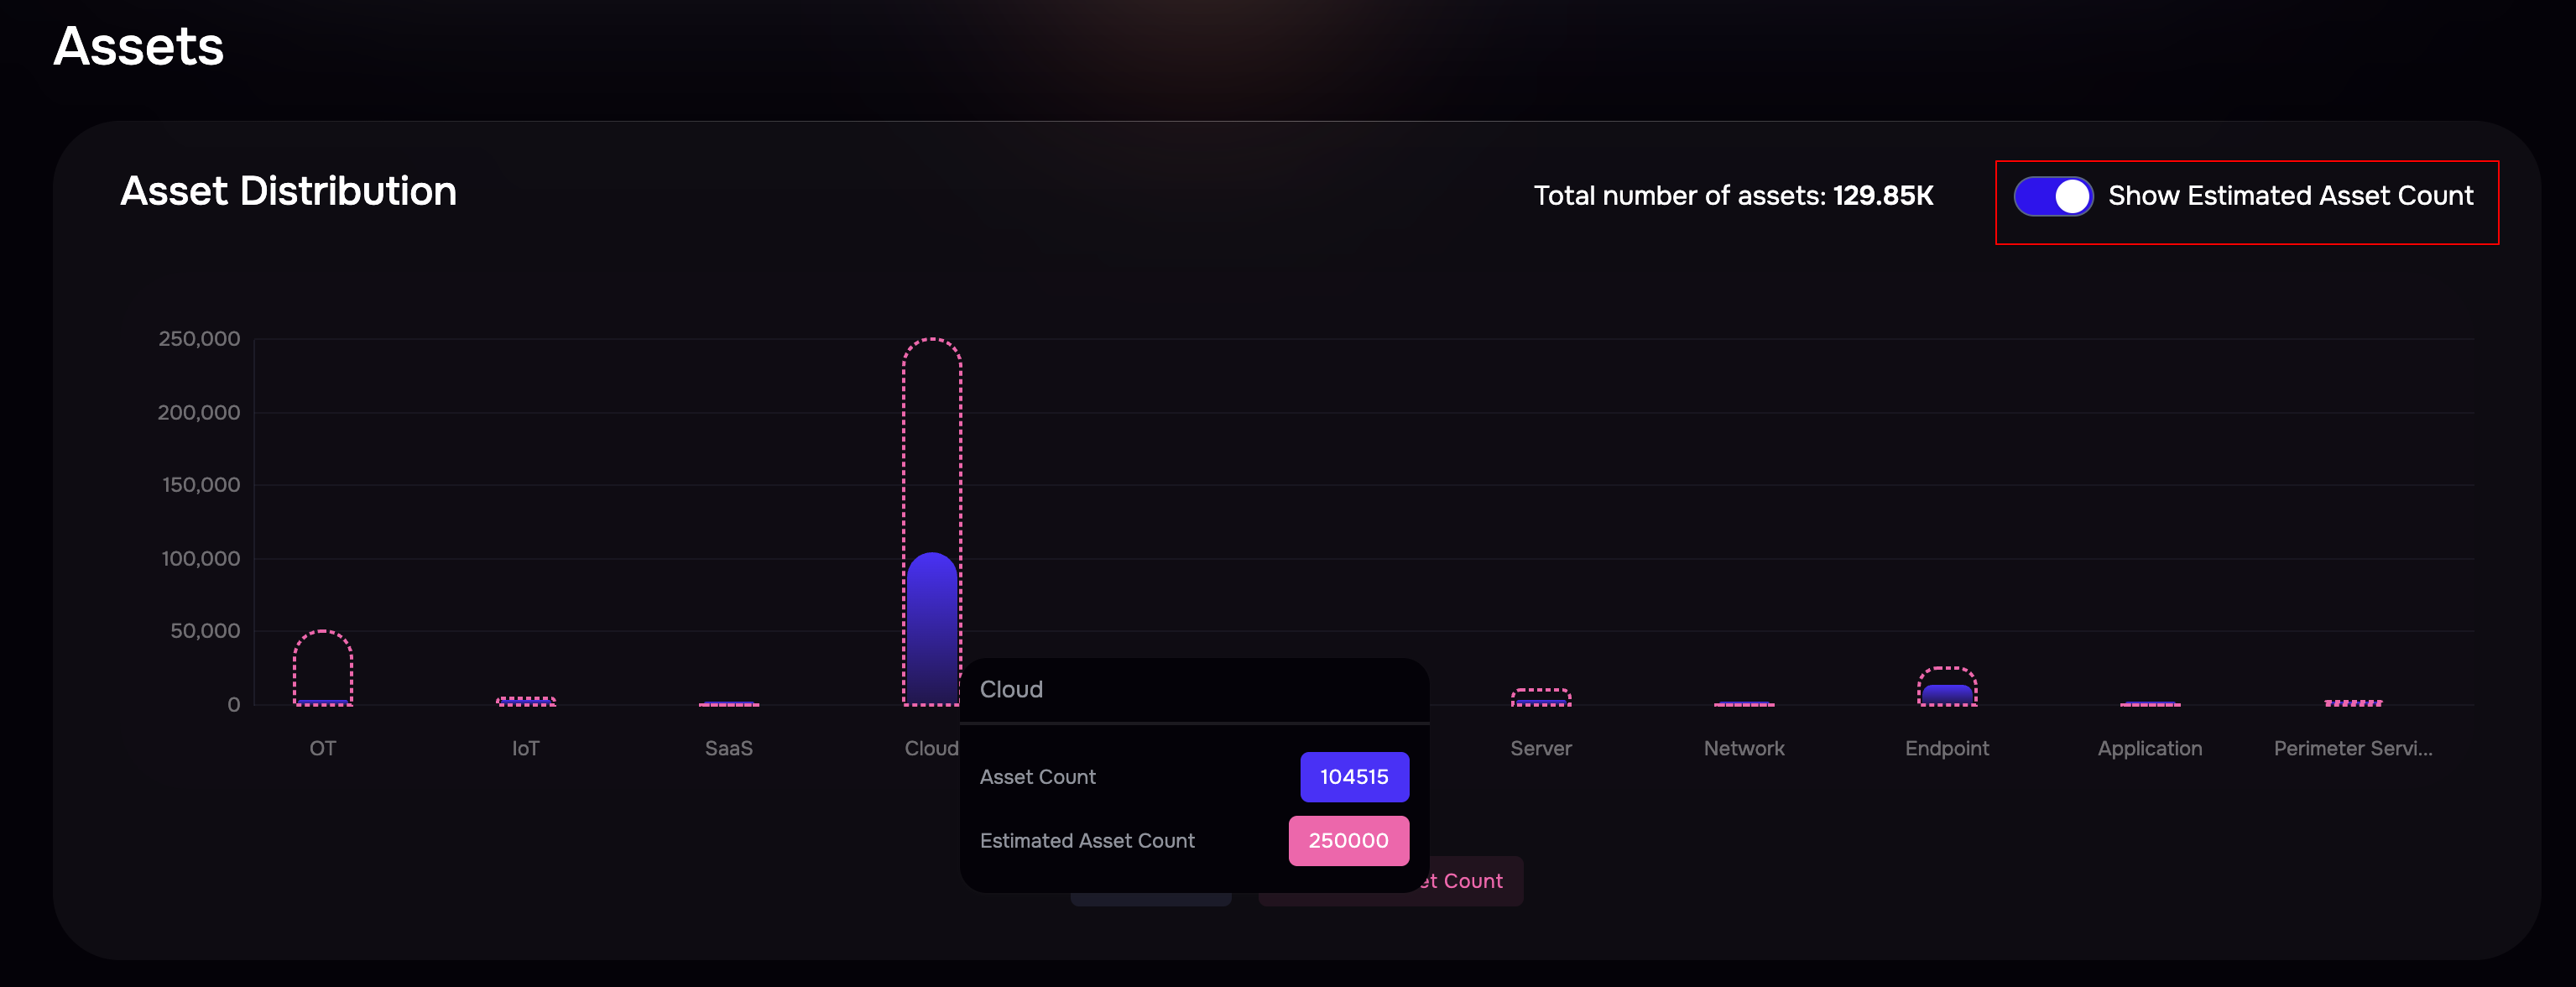The height and width of the screenshot is (987, 2576).
Task: Click the Cloud title in the tooltip
Action: pyautogui.click(x=1011, y=689)
